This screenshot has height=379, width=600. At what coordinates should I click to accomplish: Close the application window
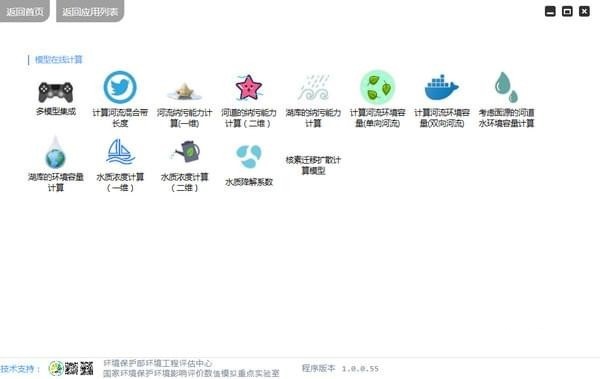click(x=584, y=11)
